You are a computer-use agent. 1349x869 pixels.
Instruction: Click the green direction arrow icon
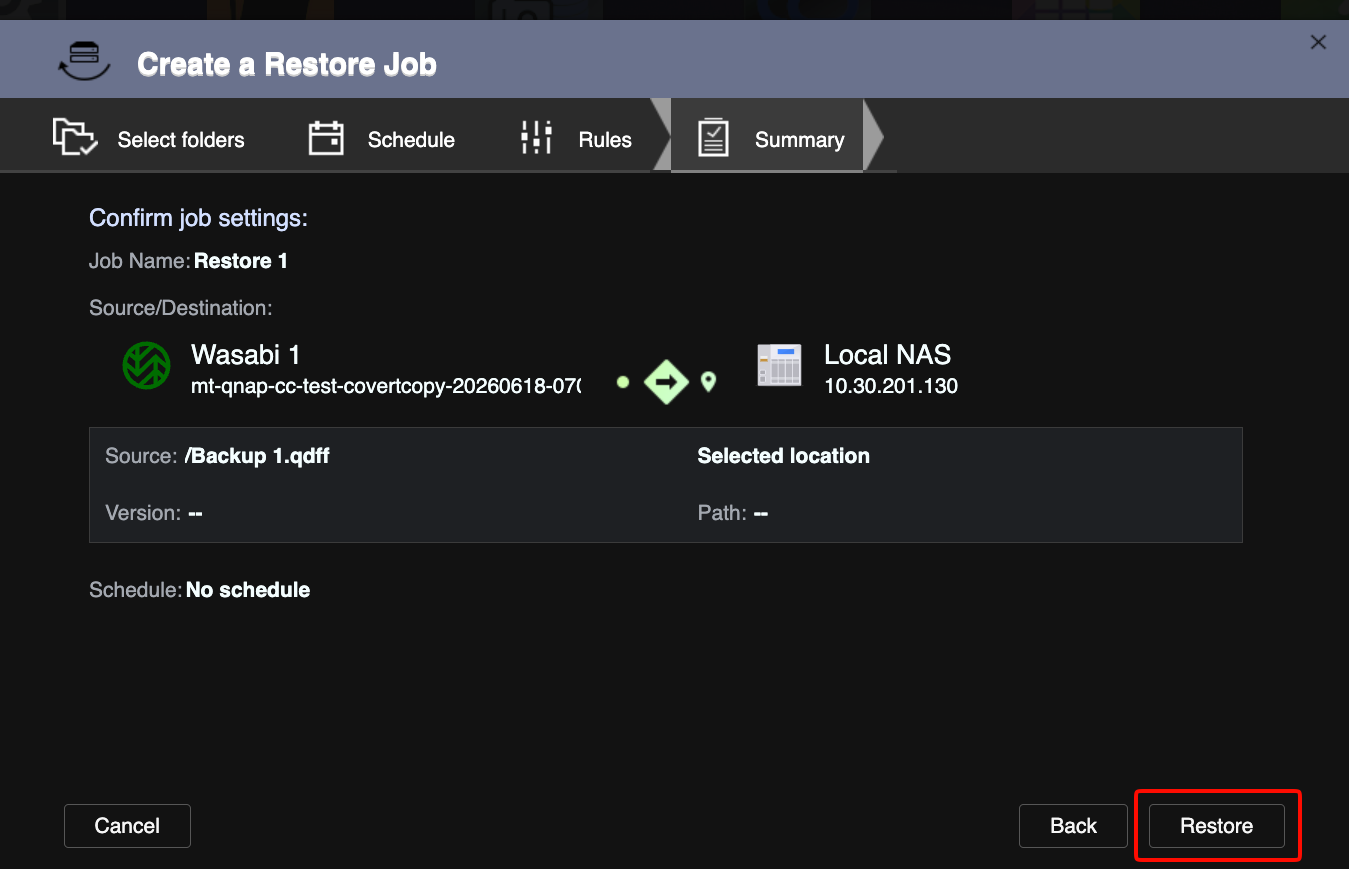point(666,381)
